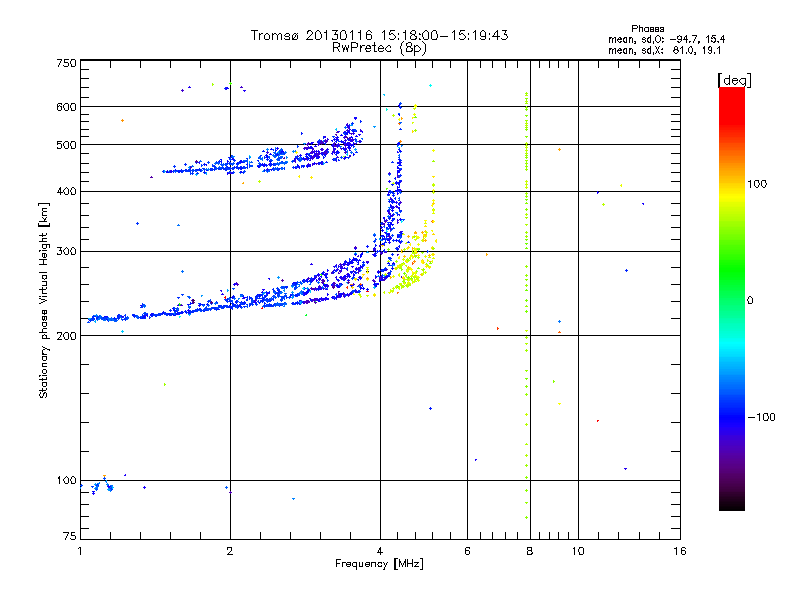Click y-axis tick label '600'
The image size is (800, 600).
click(x=66, y=107)
